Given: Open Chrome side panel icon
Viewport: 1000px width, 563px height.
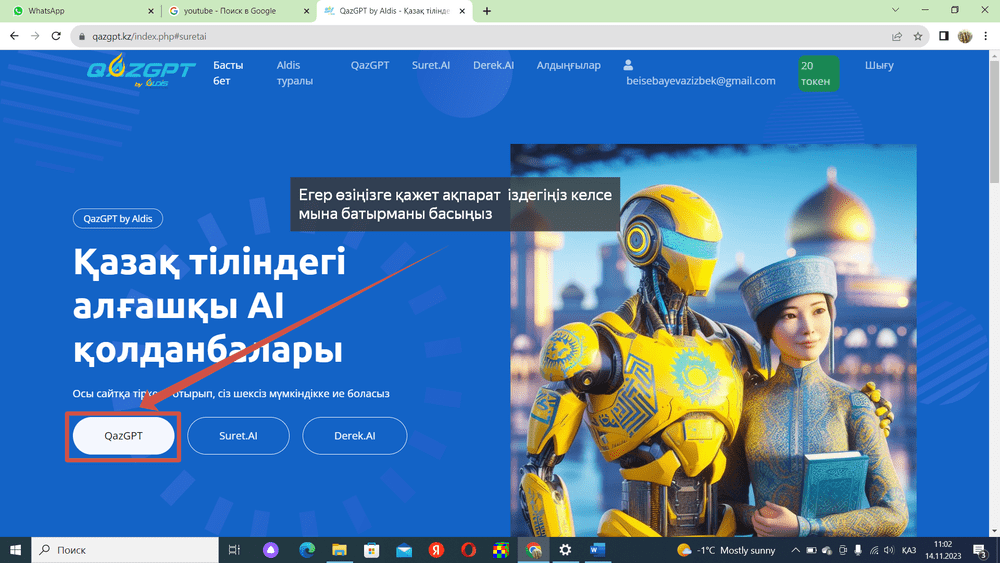Looking at the screenshot, I should click(943, 36).
